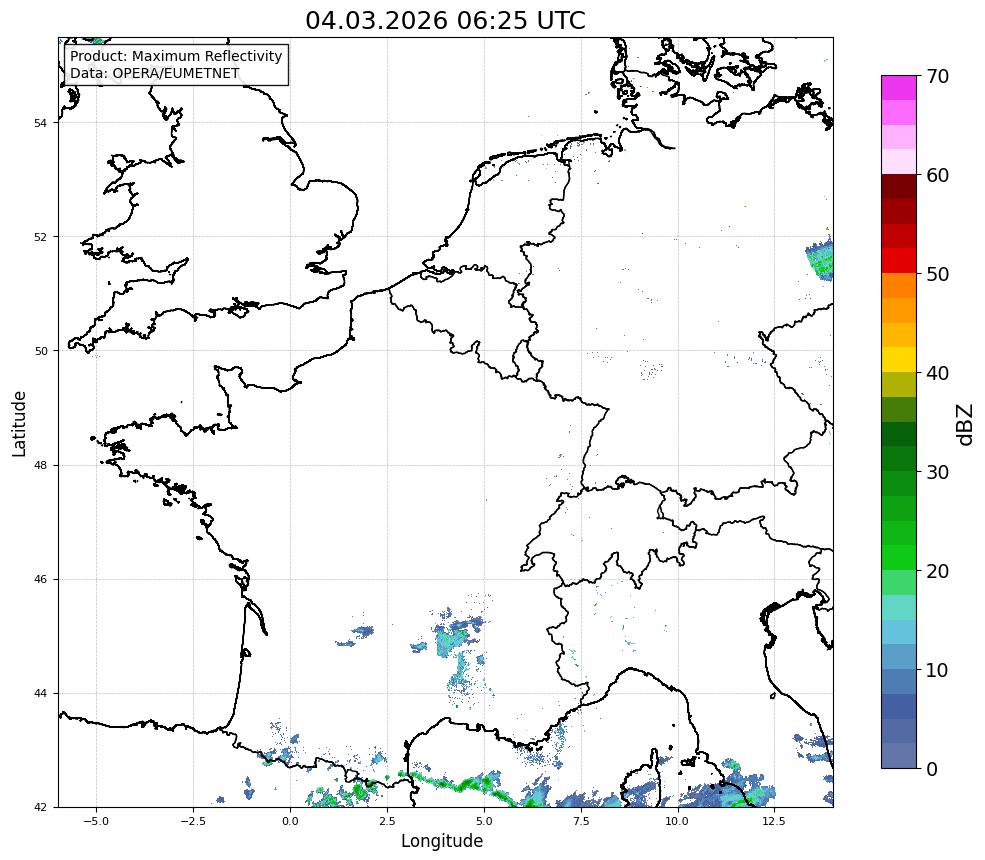Click the latitude tick label 46

point(40,579)
